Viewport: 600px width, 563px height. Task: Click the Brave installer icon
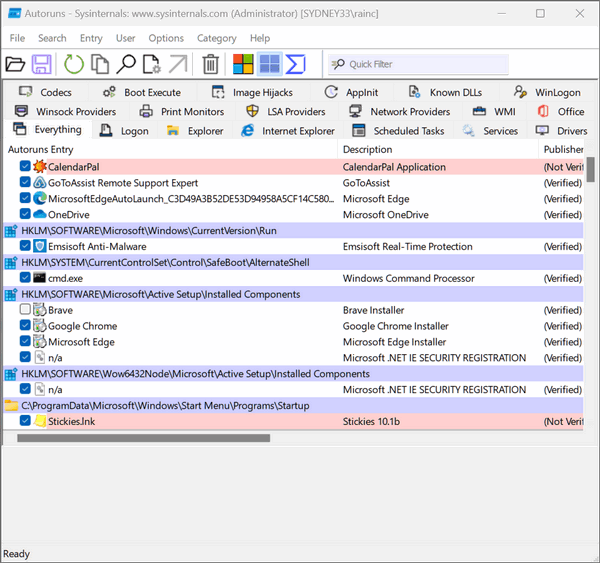click(39, 310)
